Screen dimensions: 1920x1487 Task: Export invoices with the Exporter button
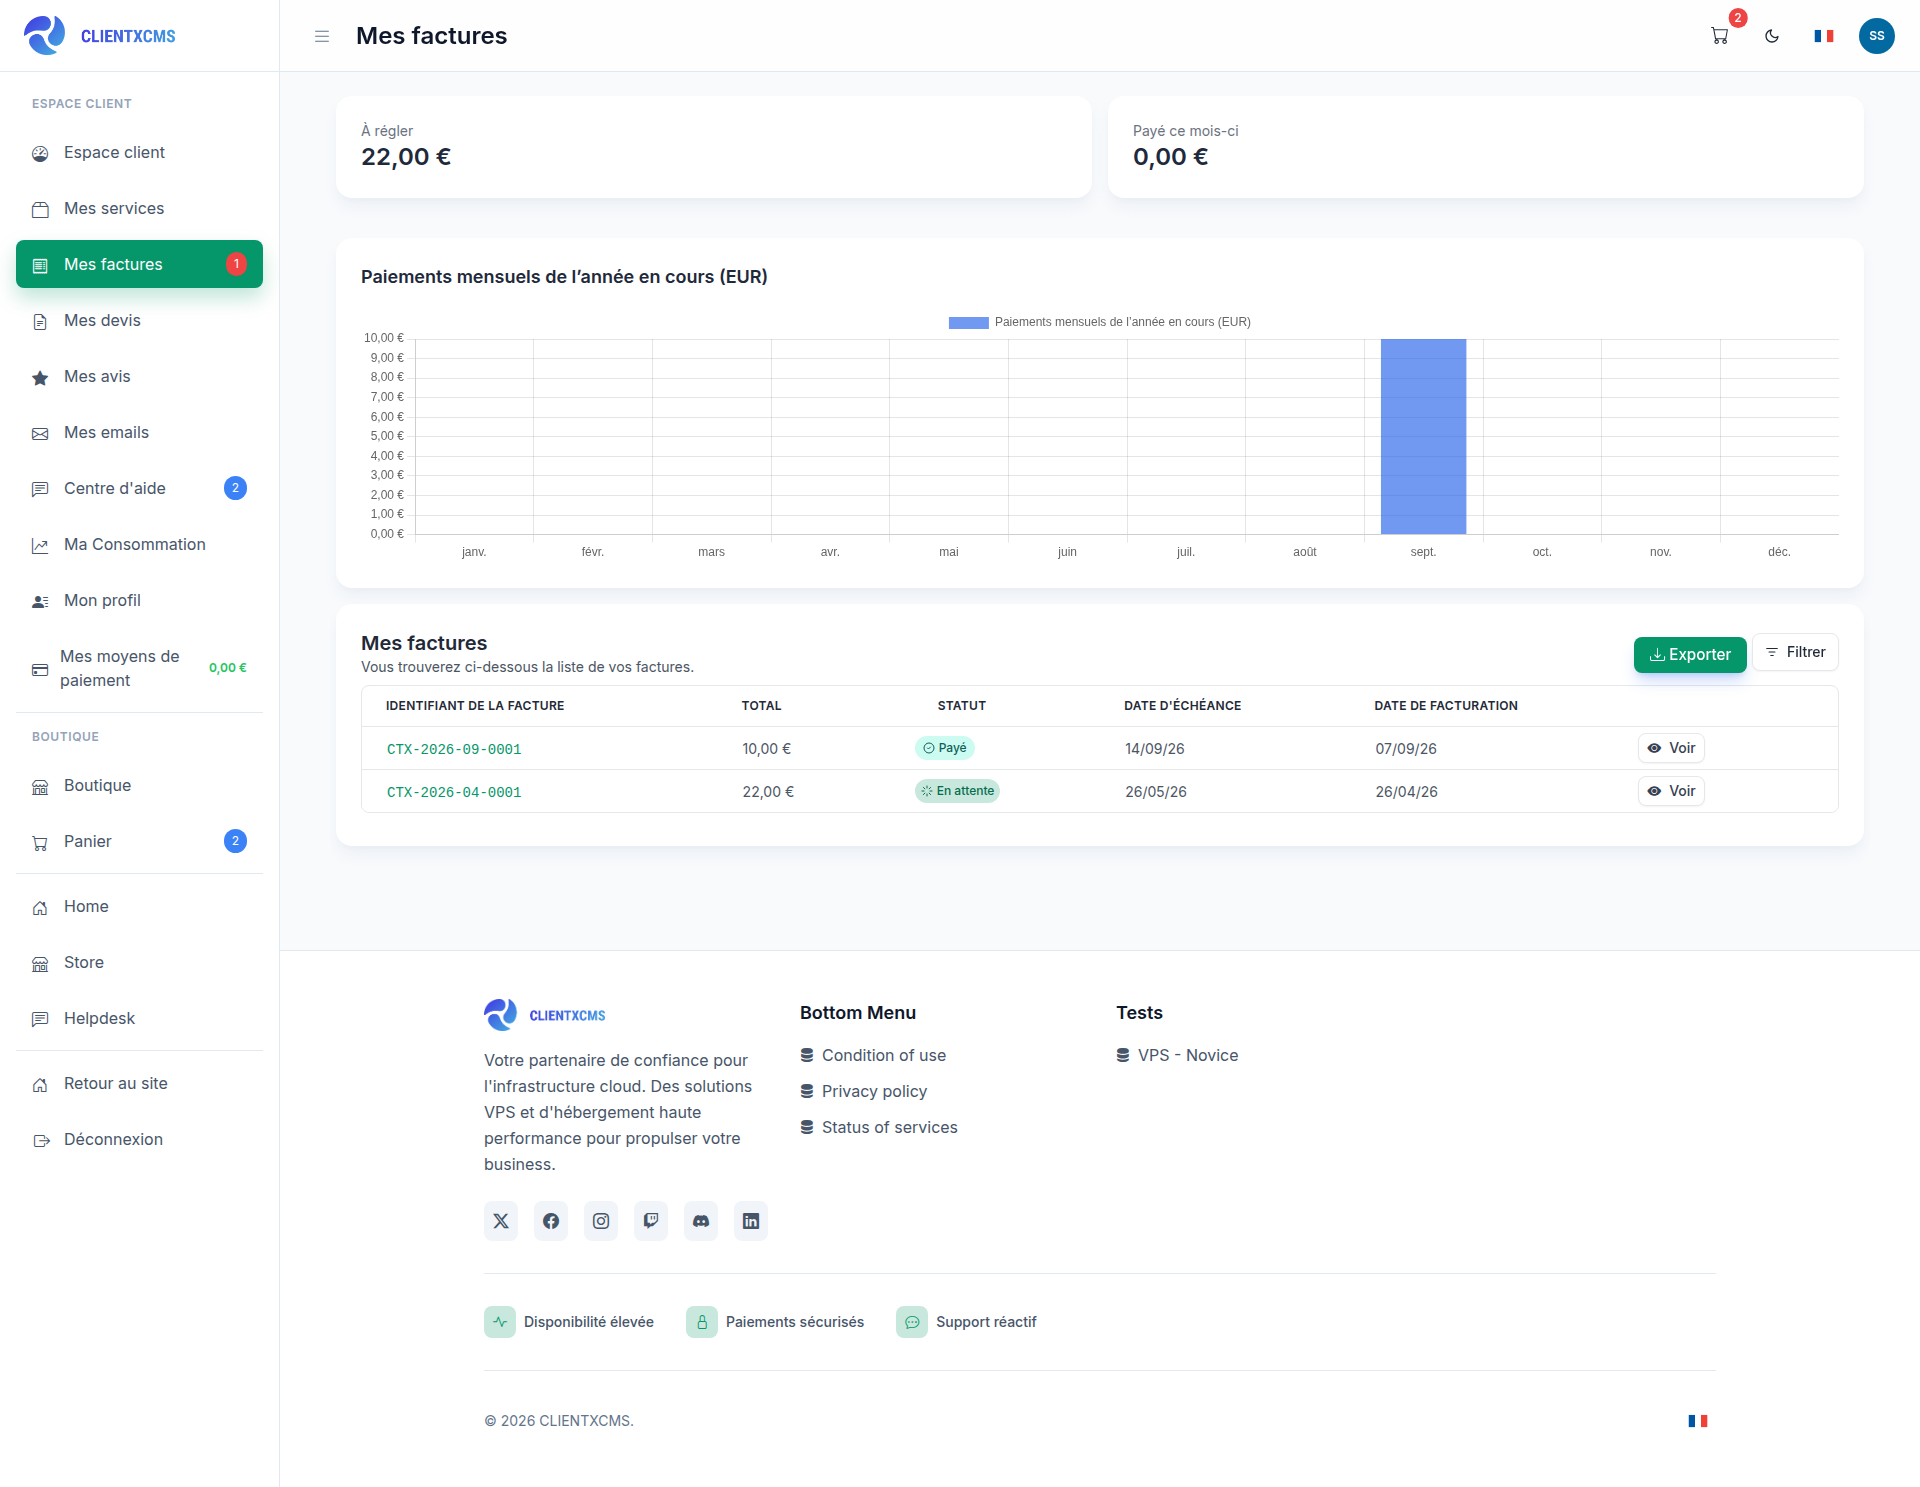pyautogui.click(x=1690, y=654)
